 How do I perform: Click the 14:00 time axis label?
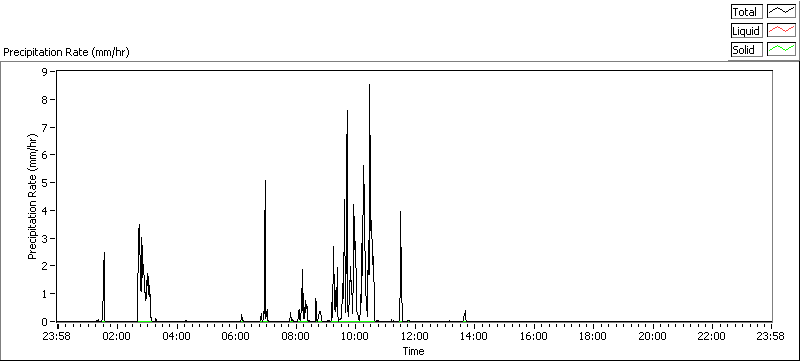[x=474, y=337]
